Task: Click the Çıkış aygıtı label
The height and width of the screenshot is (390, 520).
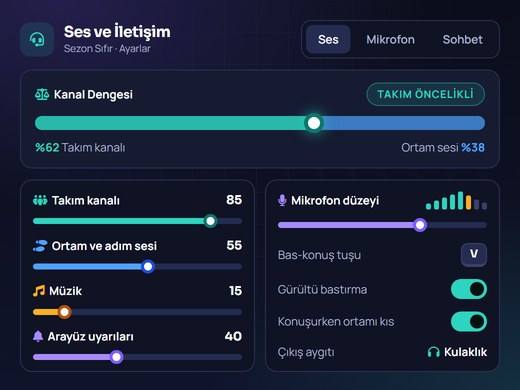Action: click(x=306, y=352)
